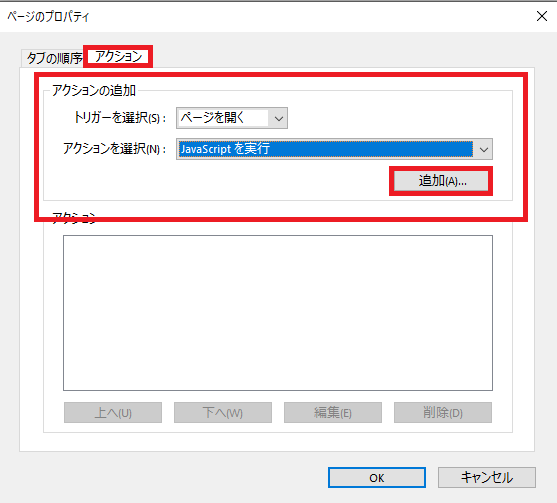
Task: Click the 追加(A)... button
Action: (441, 181)
